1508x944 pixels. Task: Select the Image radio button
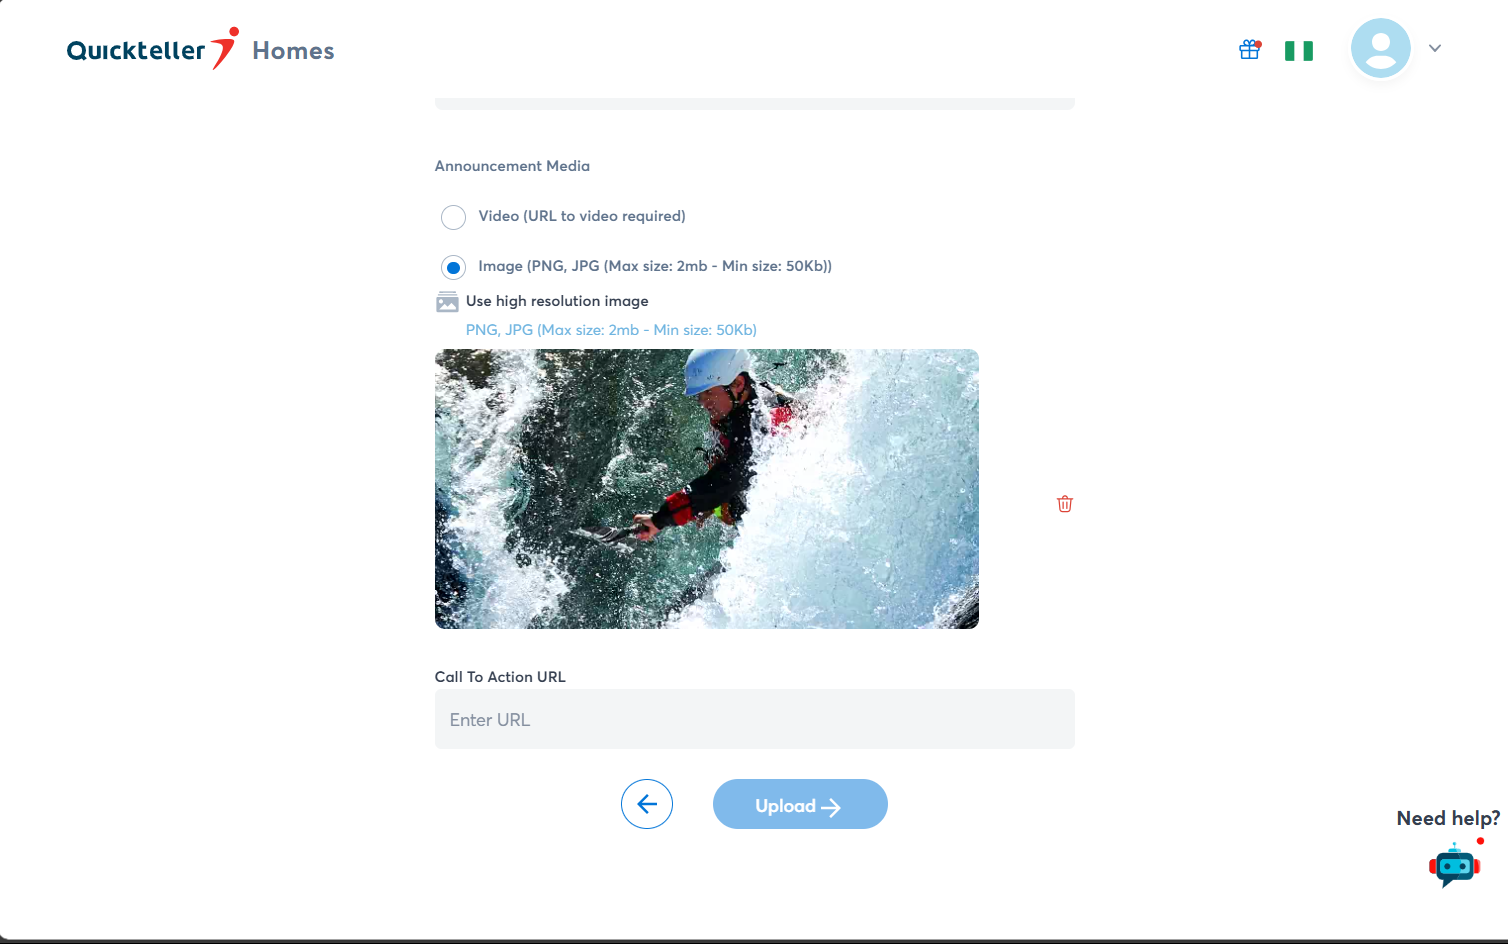pyautogui.click(x=453, y=267)
